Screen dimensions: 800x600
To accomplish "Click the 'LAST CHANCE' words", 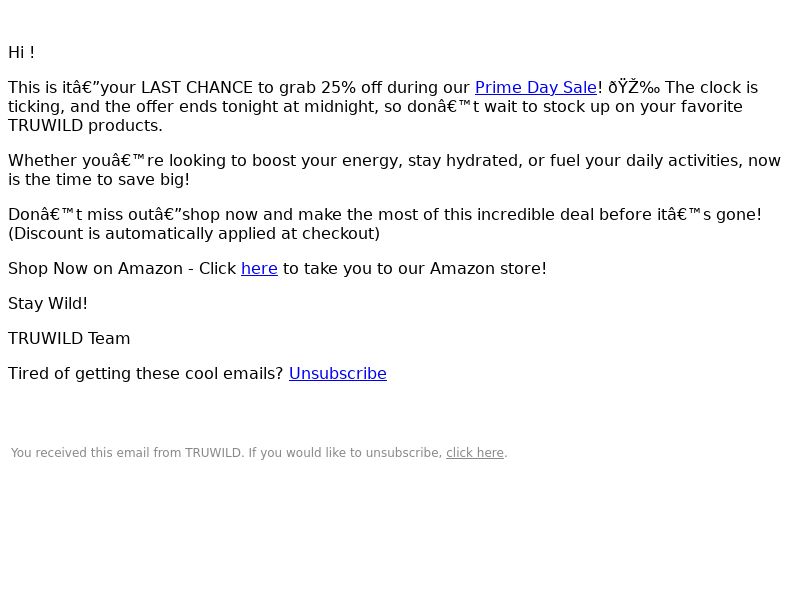I will 196,88.
